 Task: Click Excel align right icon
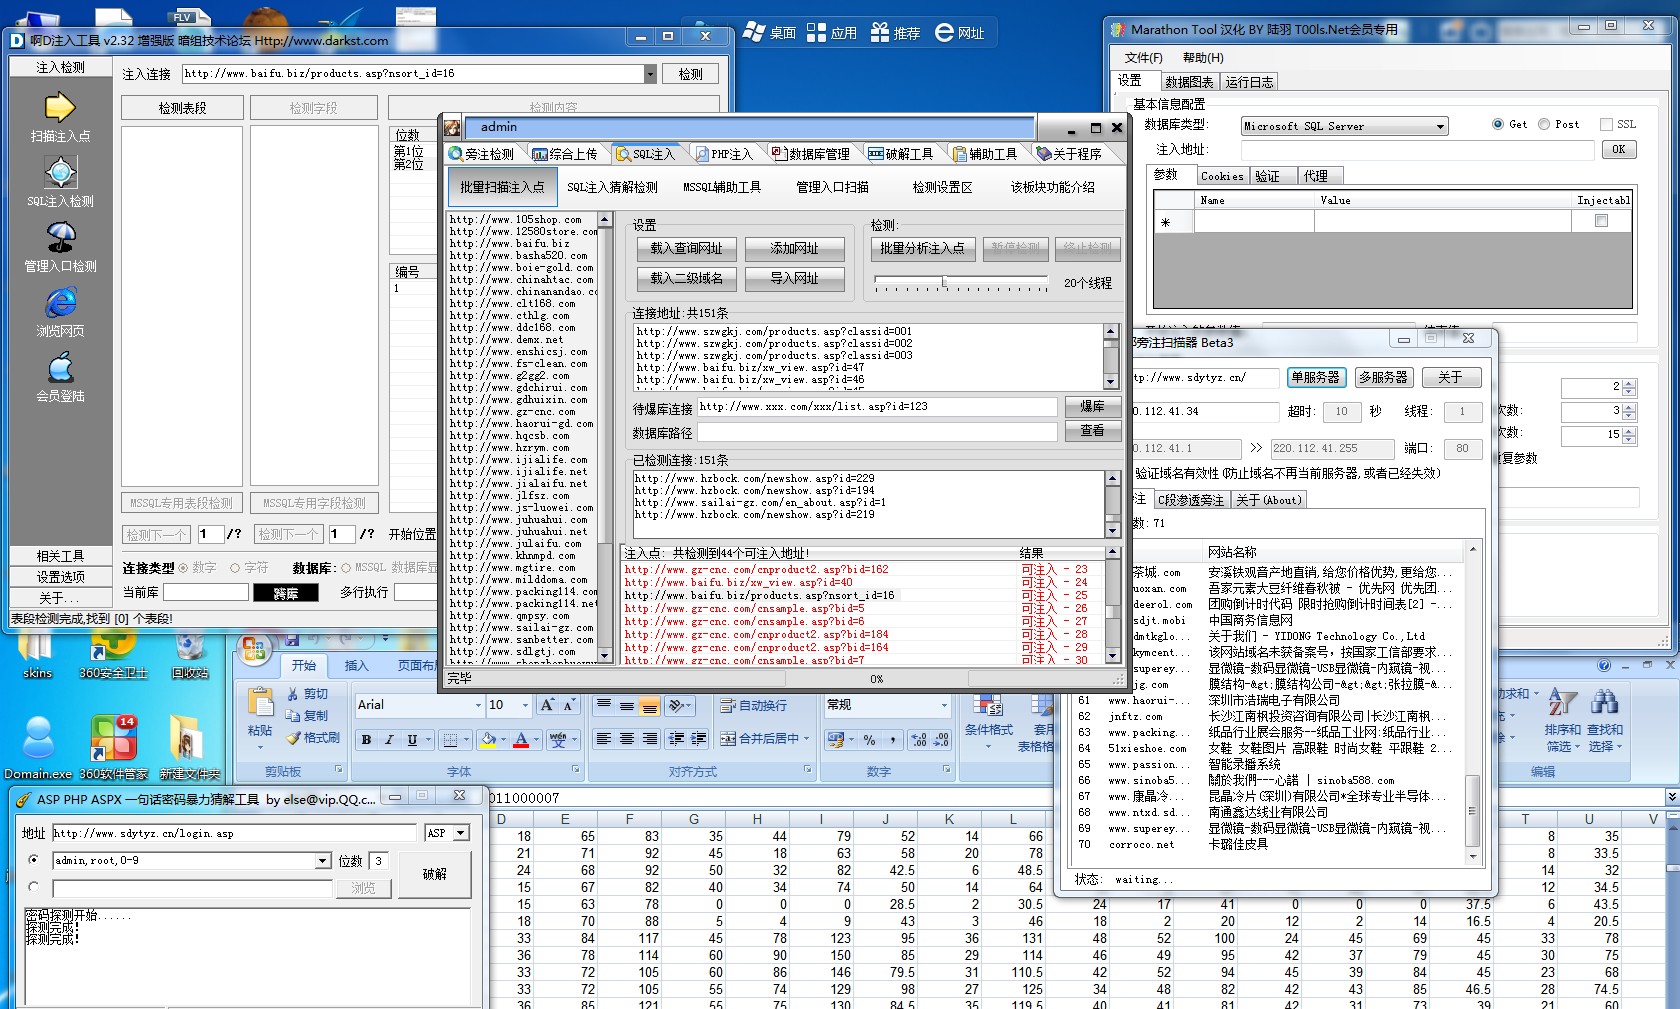[649, 739]
